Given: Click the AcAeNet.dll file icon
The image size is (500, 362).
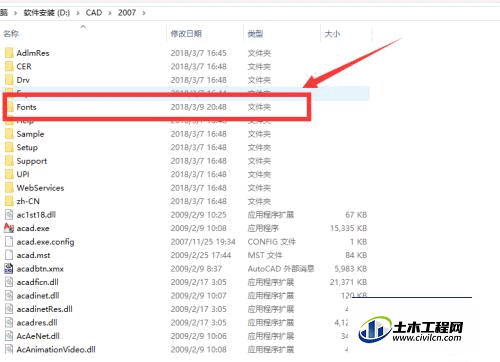Looking at the screenshot, I should [9, 336].
